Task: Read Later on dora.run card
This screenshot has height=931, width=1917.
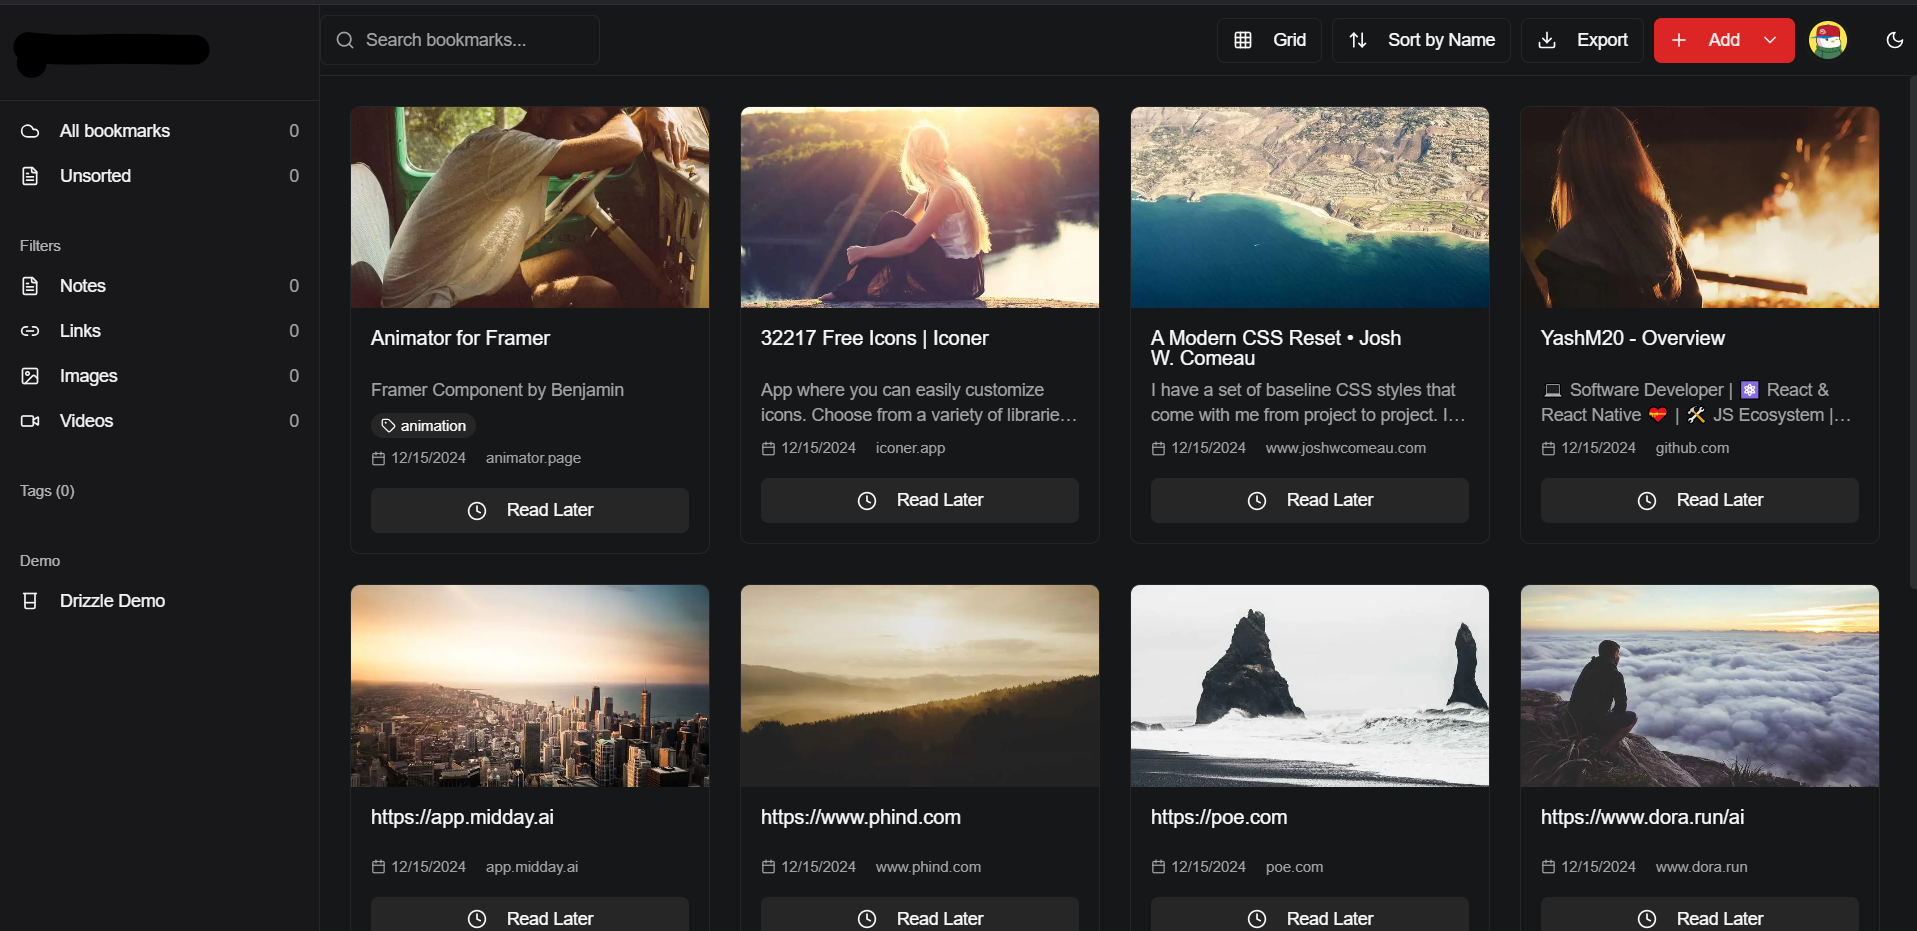Action: (x=1700, y=915)
